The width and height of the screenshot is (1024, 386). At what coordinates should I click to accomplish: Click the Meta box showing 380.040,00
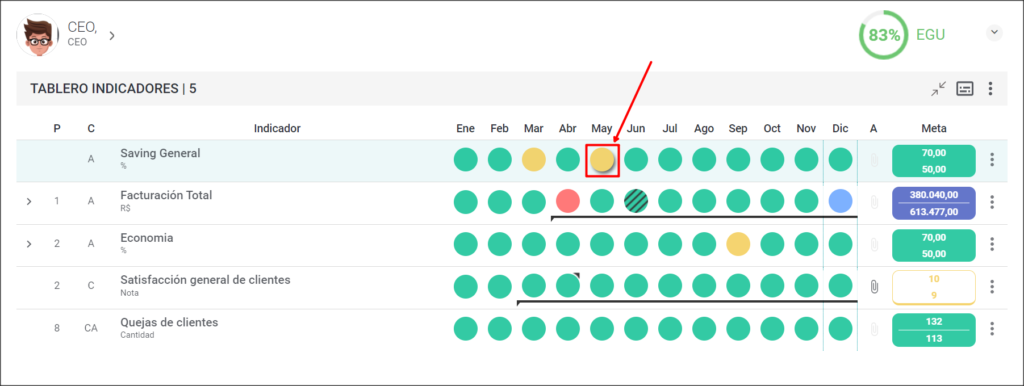pyautogui.click(x=933, y=203)
